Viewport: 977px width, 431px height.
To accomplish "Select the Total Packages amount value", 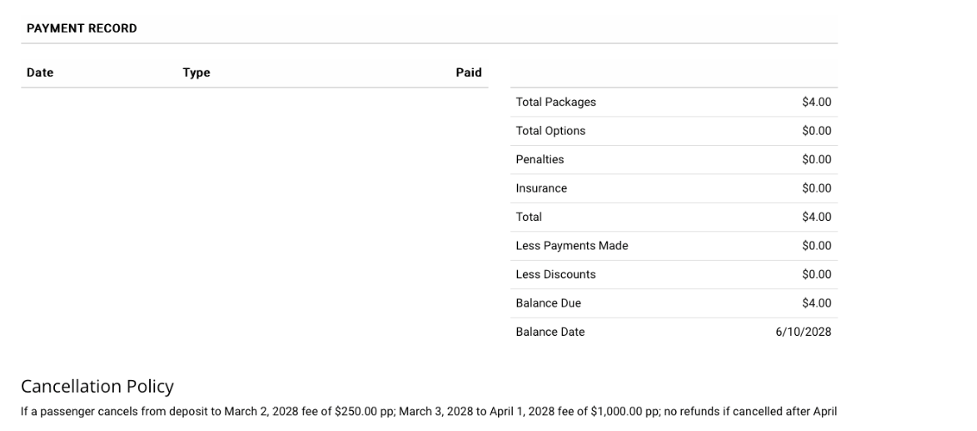I will (816, 102).
